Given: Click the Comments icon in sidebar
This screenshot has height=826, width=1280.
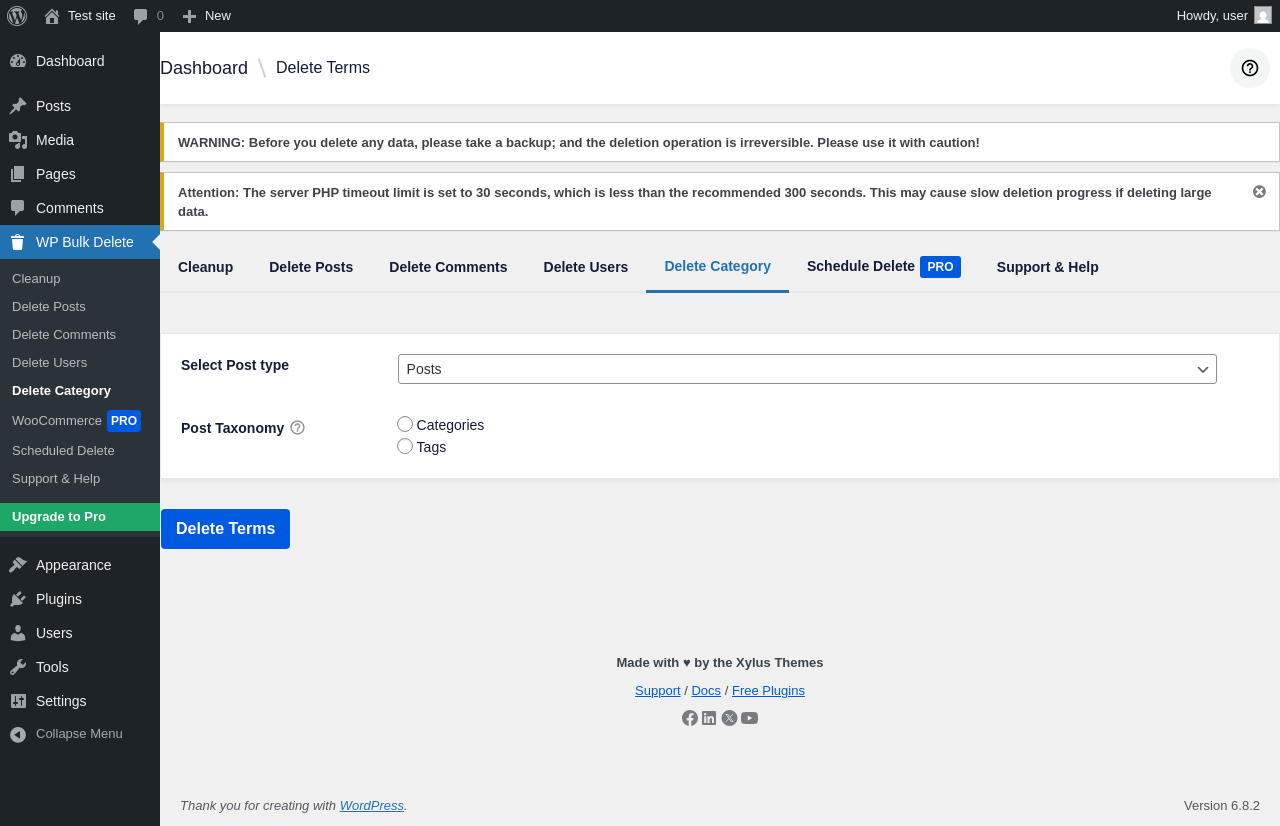Looking at the screenshot, I should coord(18,208).
